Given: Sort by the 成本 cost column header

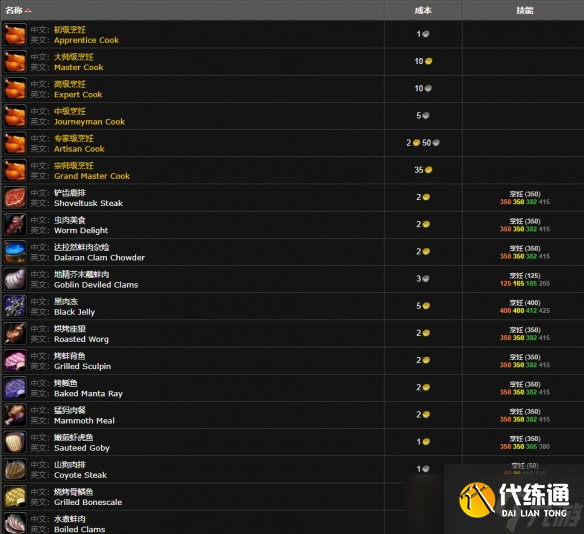Looking at the screenshot, I should 423,10.
